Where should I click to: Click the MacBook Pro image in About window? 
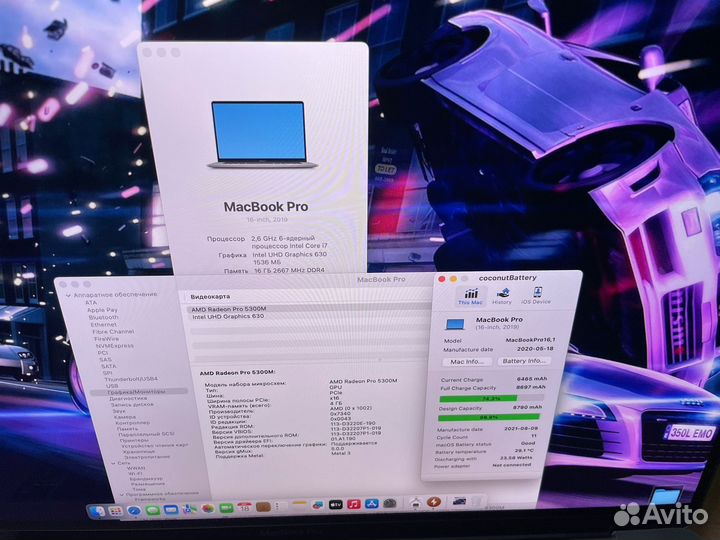(x=261, y=135)
